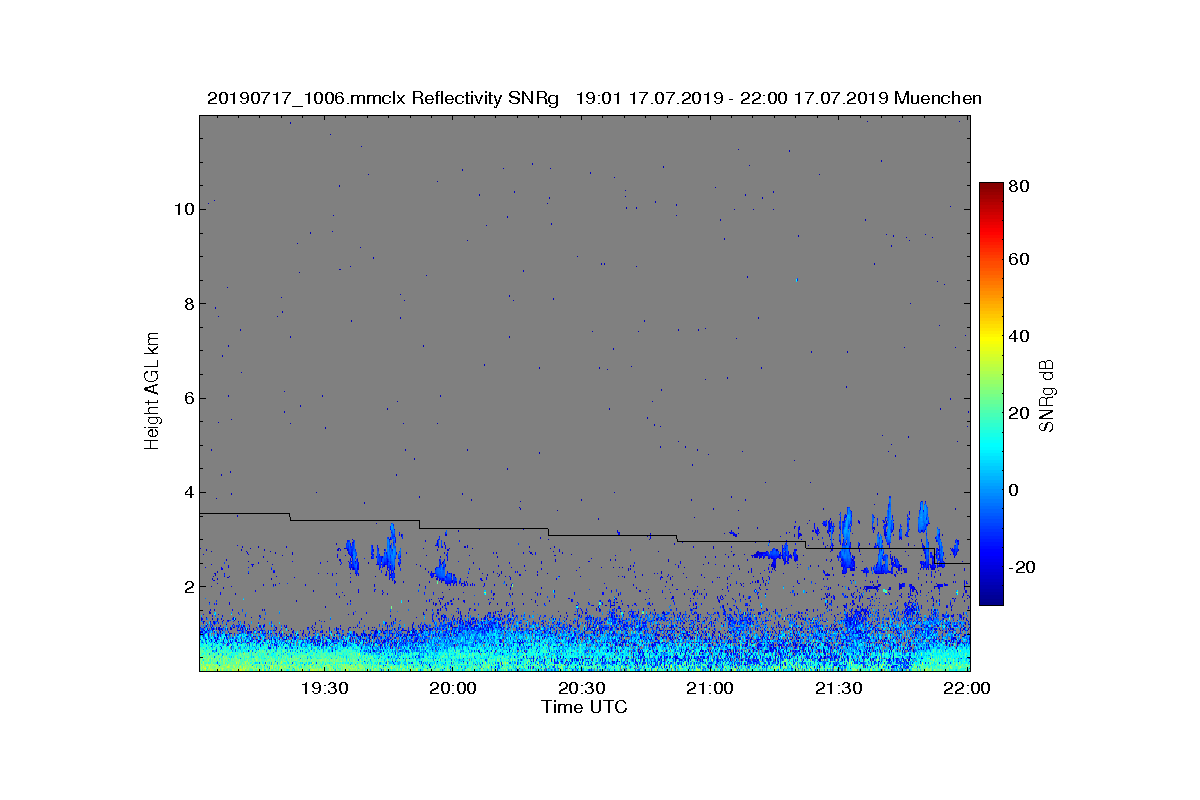The height and width of the screenshot is (800, 1200).
Task: Click the plot title starting with 20190717_1006.mmclx
Action: tap(594, 98)
